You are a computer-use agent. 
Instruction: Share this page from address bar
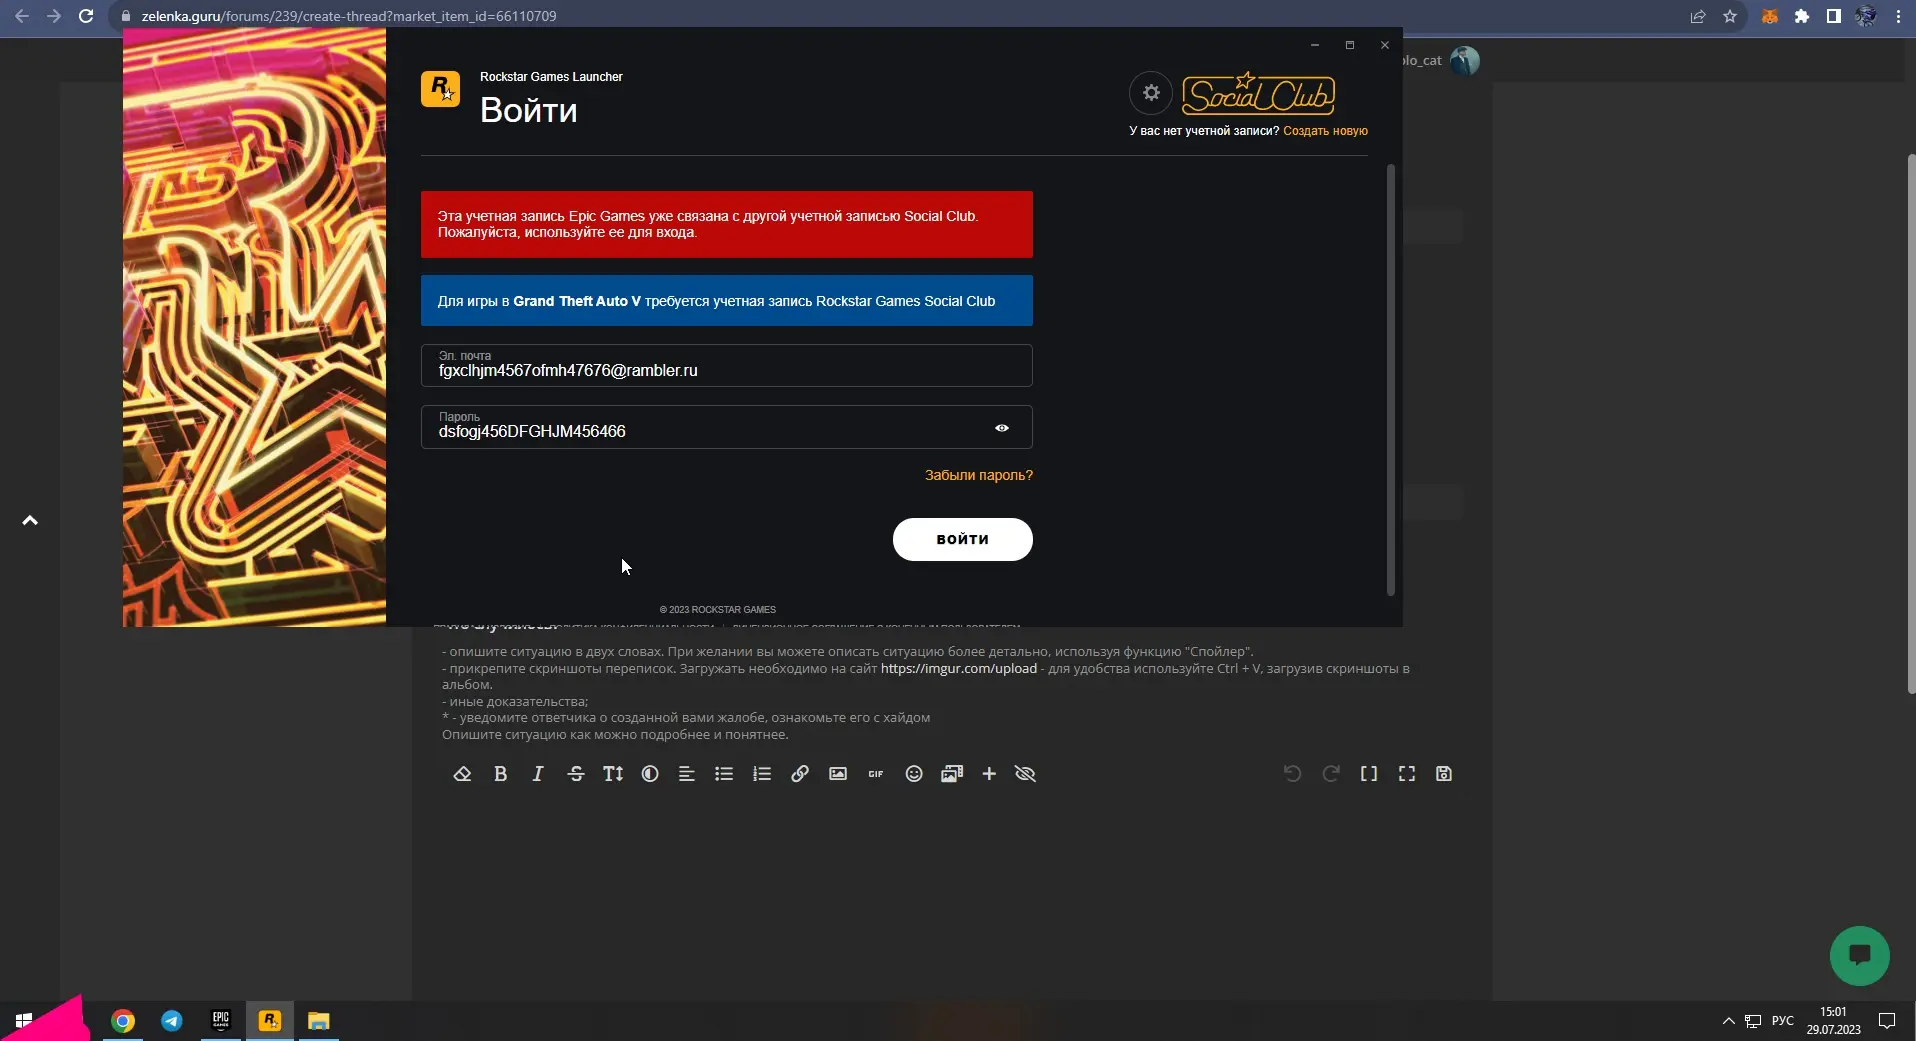[x=1698, y=16]
